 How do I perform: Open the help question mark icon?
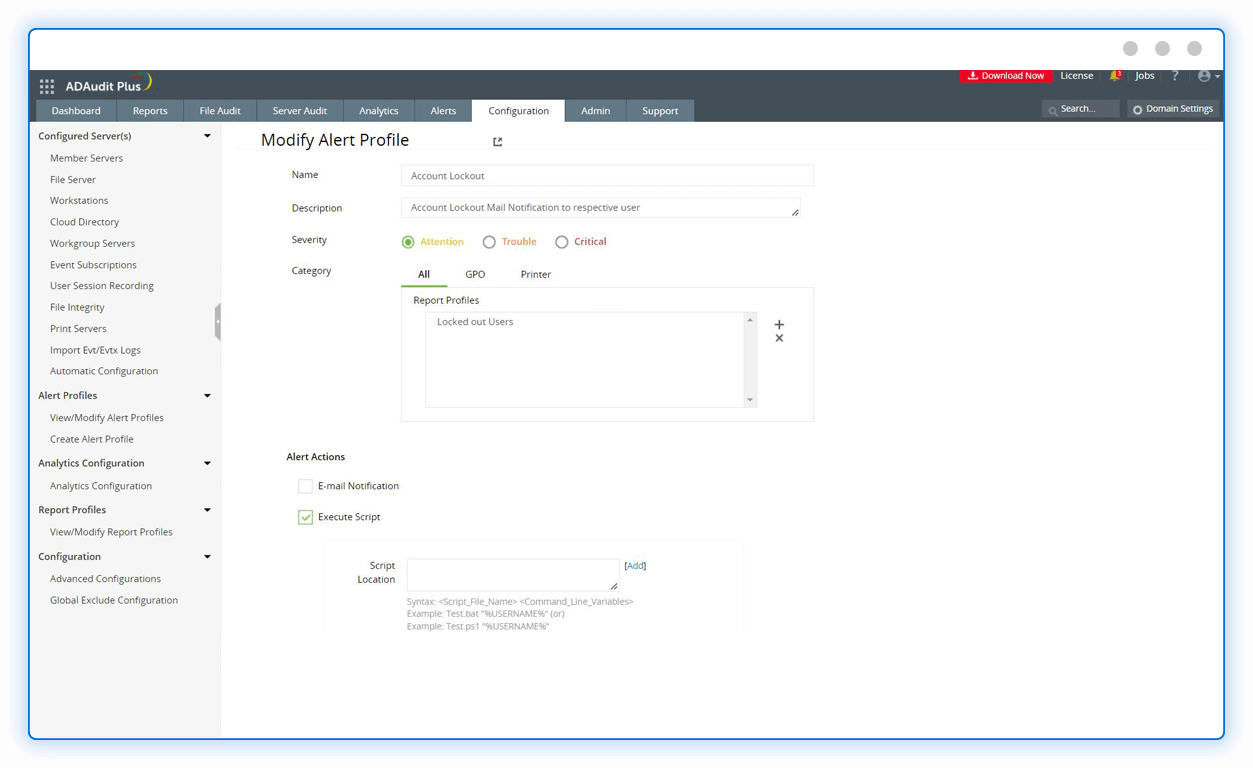1175,76
